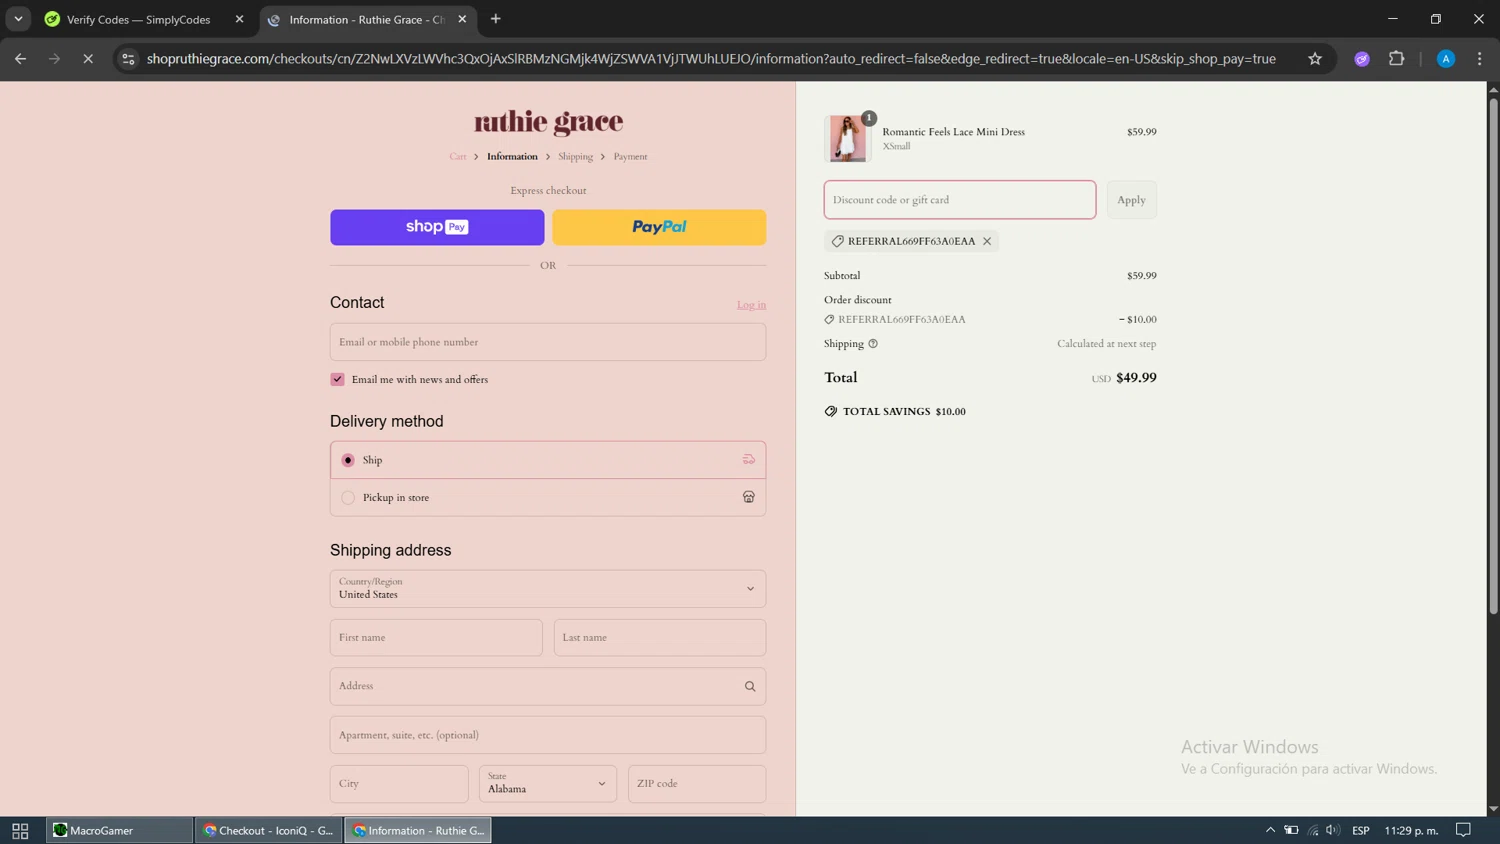Open the tab search dropdown arrow

pos(18,19)
